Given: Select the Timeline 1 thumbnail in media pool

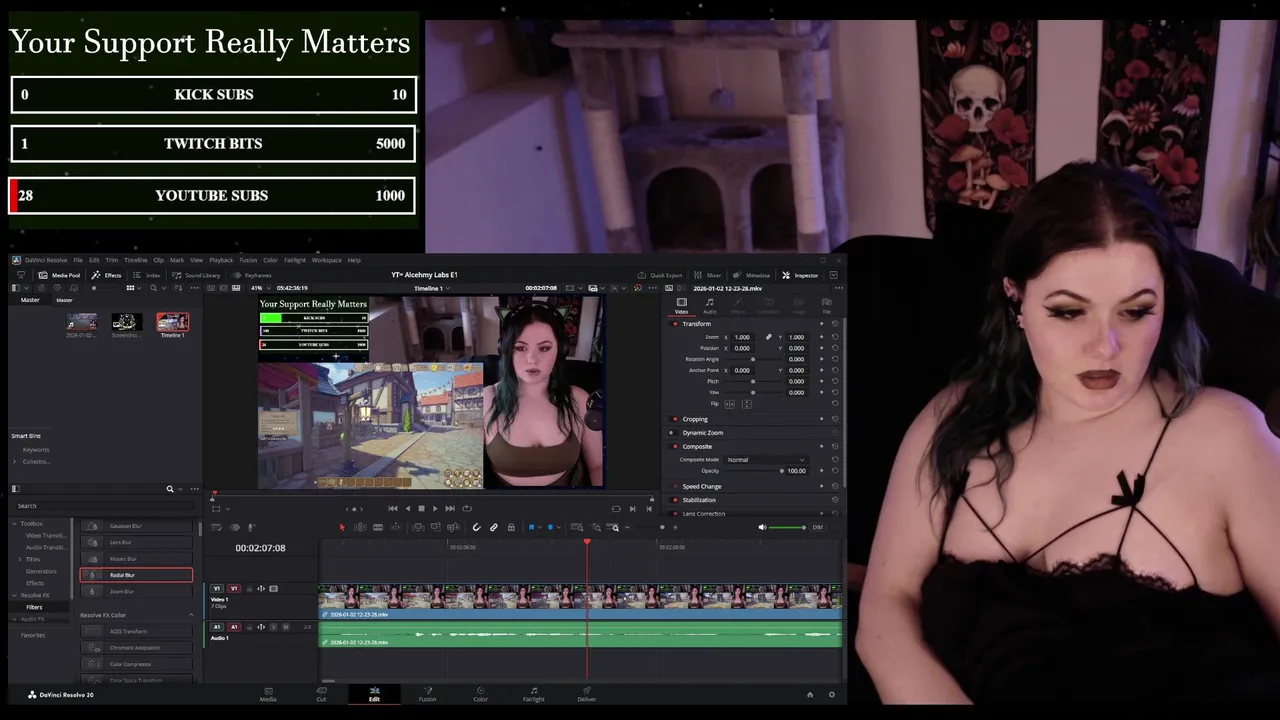Looking at the screenshot, I should [172, 323].
